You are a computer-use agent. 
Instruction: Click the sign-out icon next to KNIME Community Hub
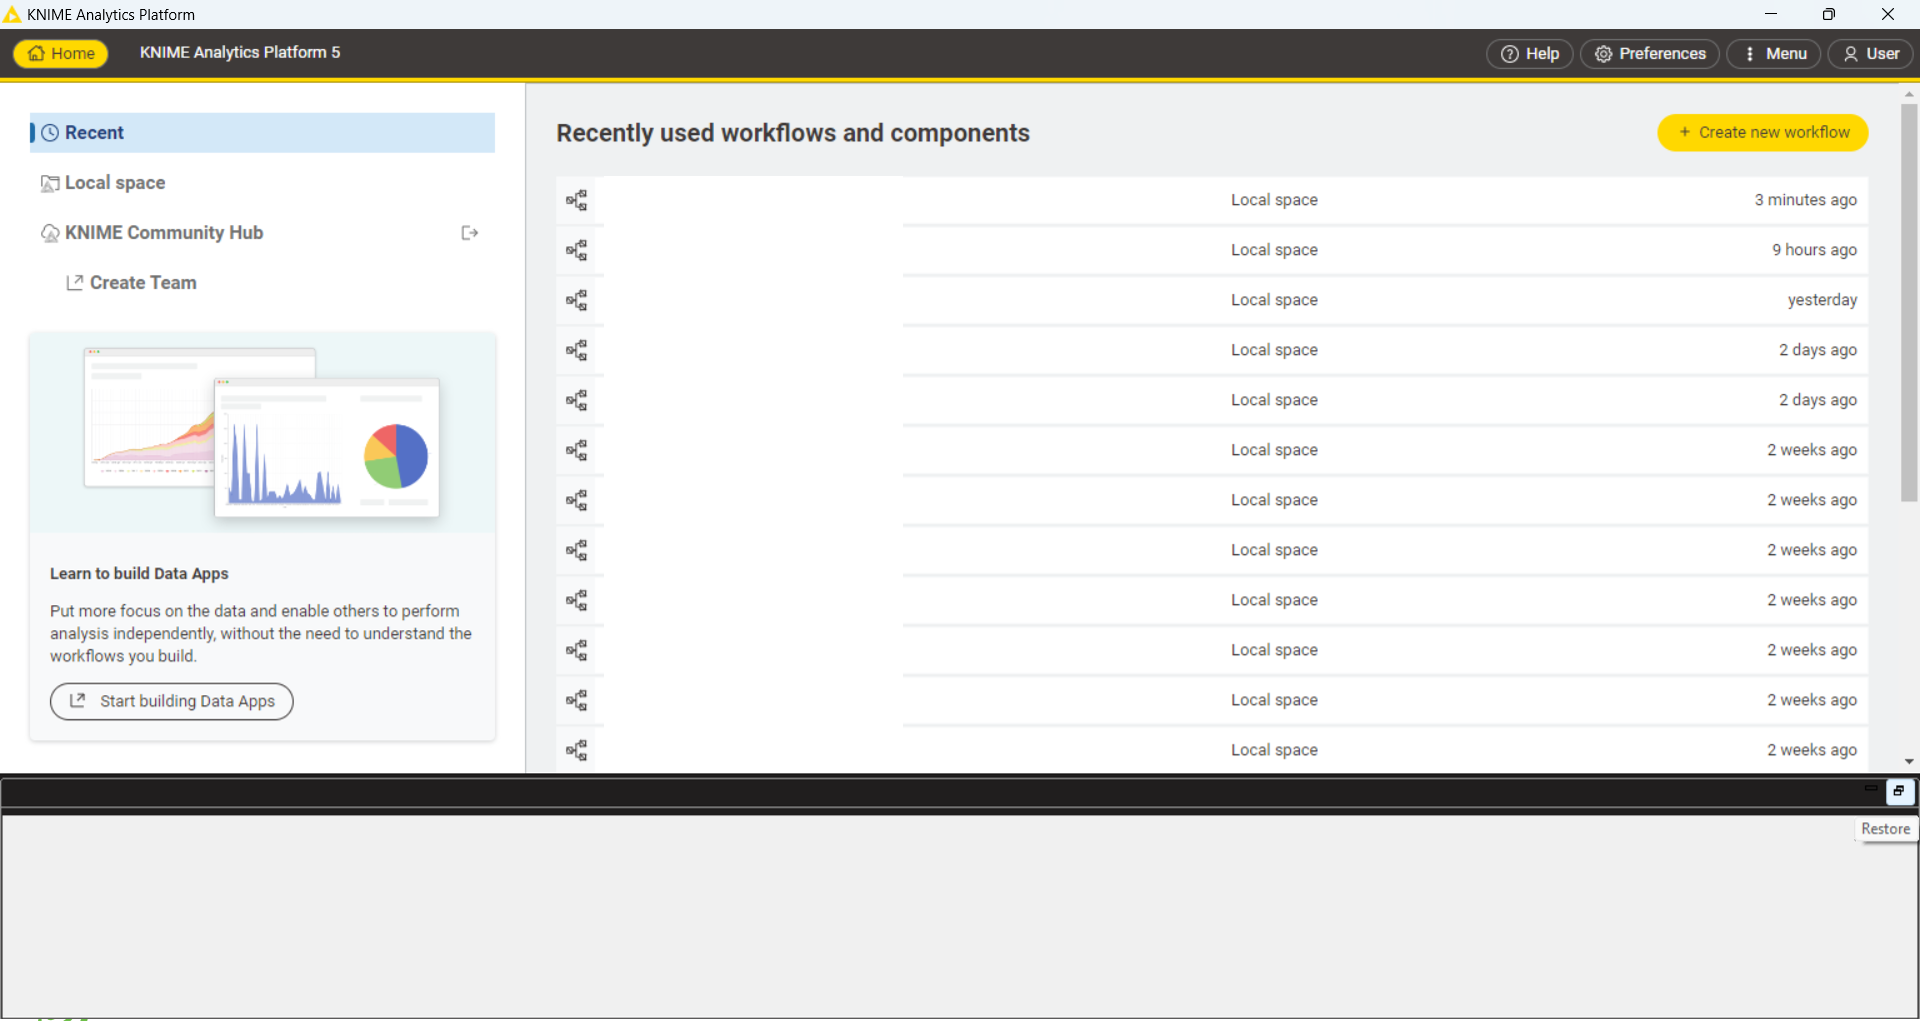point(469,233)
